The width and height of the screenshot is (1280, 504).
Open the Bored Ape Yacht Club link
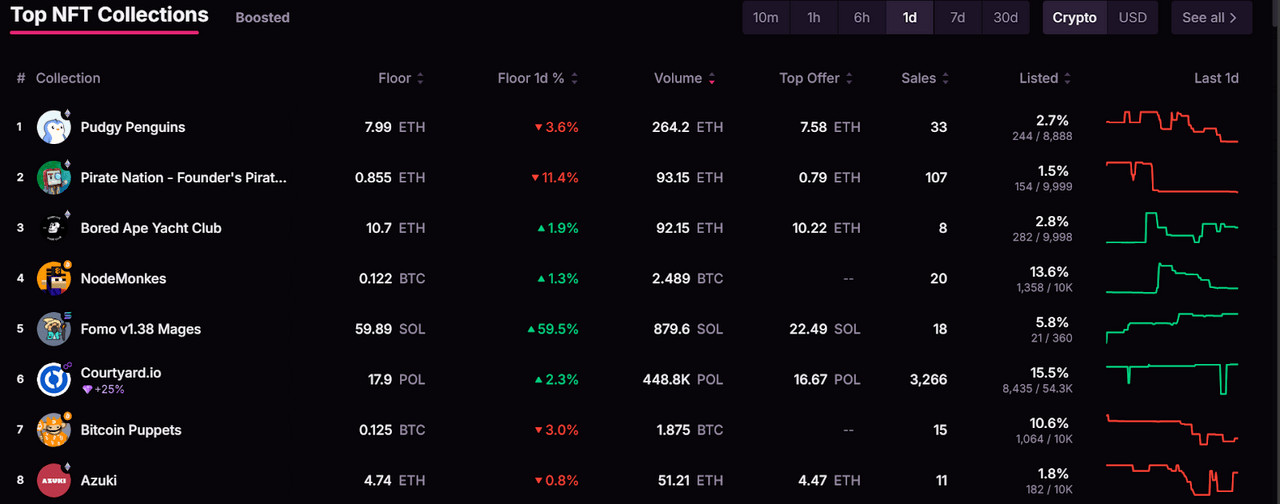point(151,228)
